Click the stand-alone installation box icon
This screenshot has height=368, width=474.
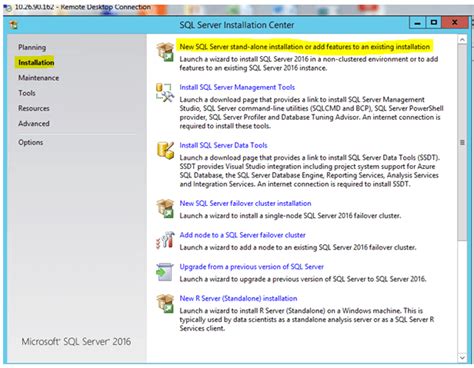165,52
